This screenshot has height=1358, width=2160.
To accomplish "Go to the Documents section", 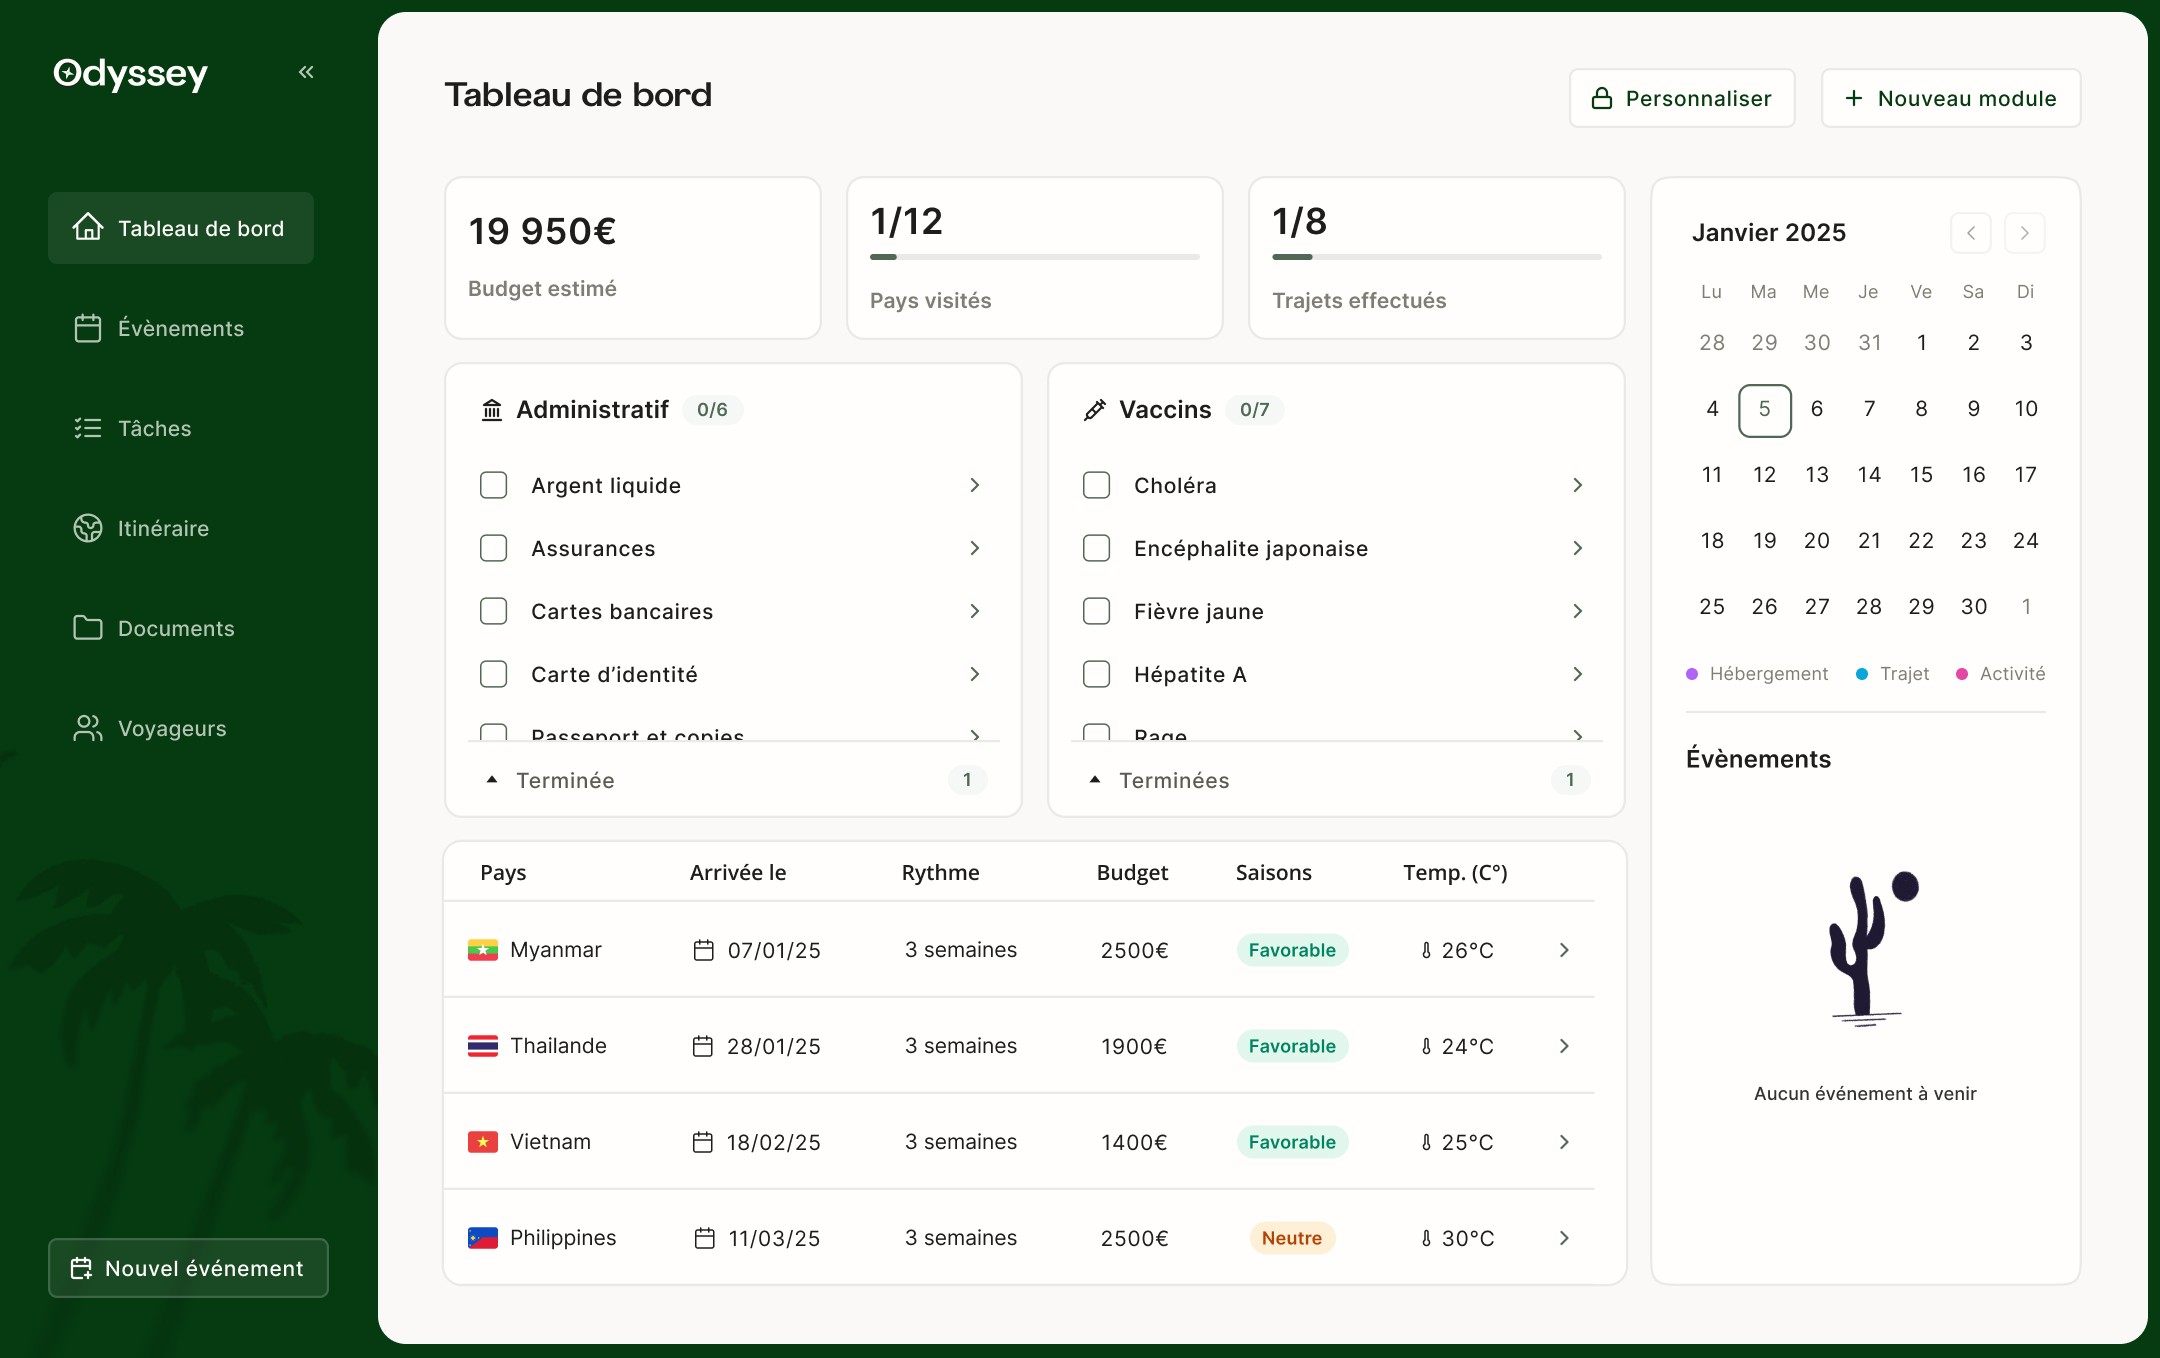I will 176,628.
